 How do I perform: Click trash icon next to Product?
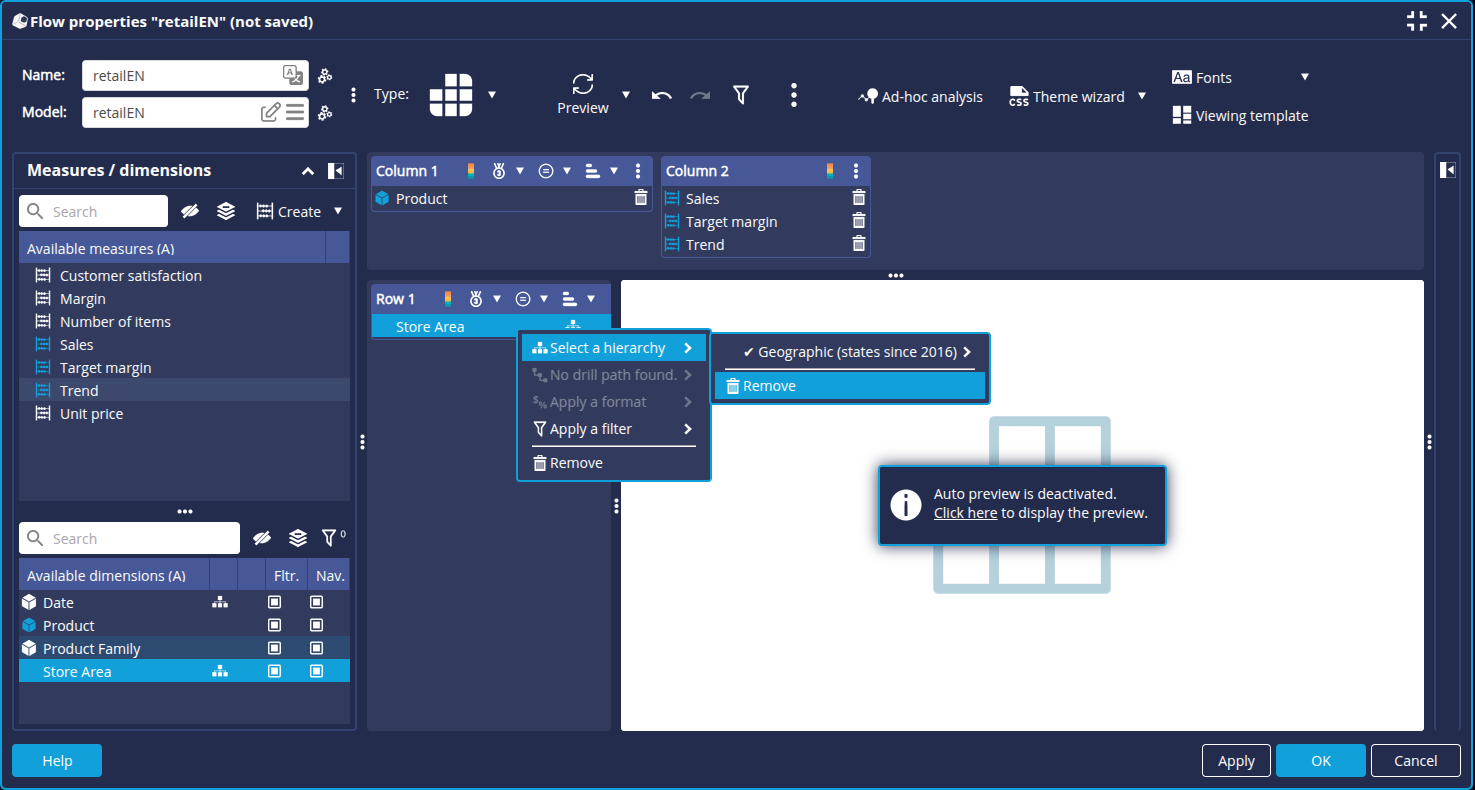pyautogui.click(x=641, y=198)
